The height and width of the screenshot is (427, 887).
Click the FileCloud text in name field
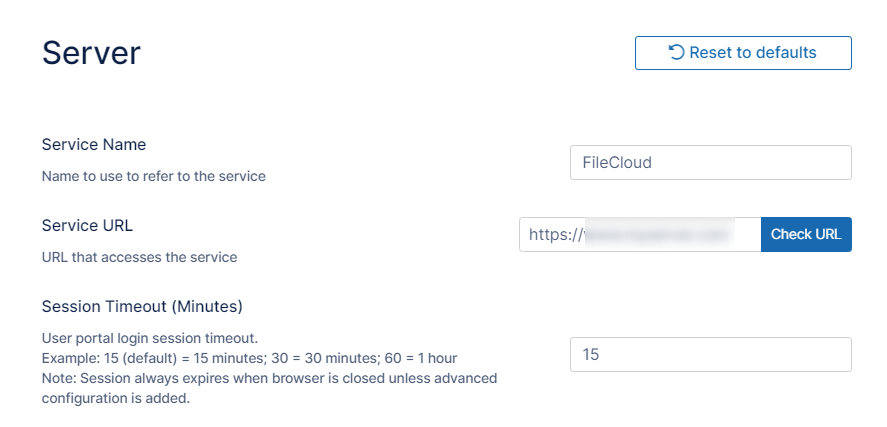pos(617,162)
